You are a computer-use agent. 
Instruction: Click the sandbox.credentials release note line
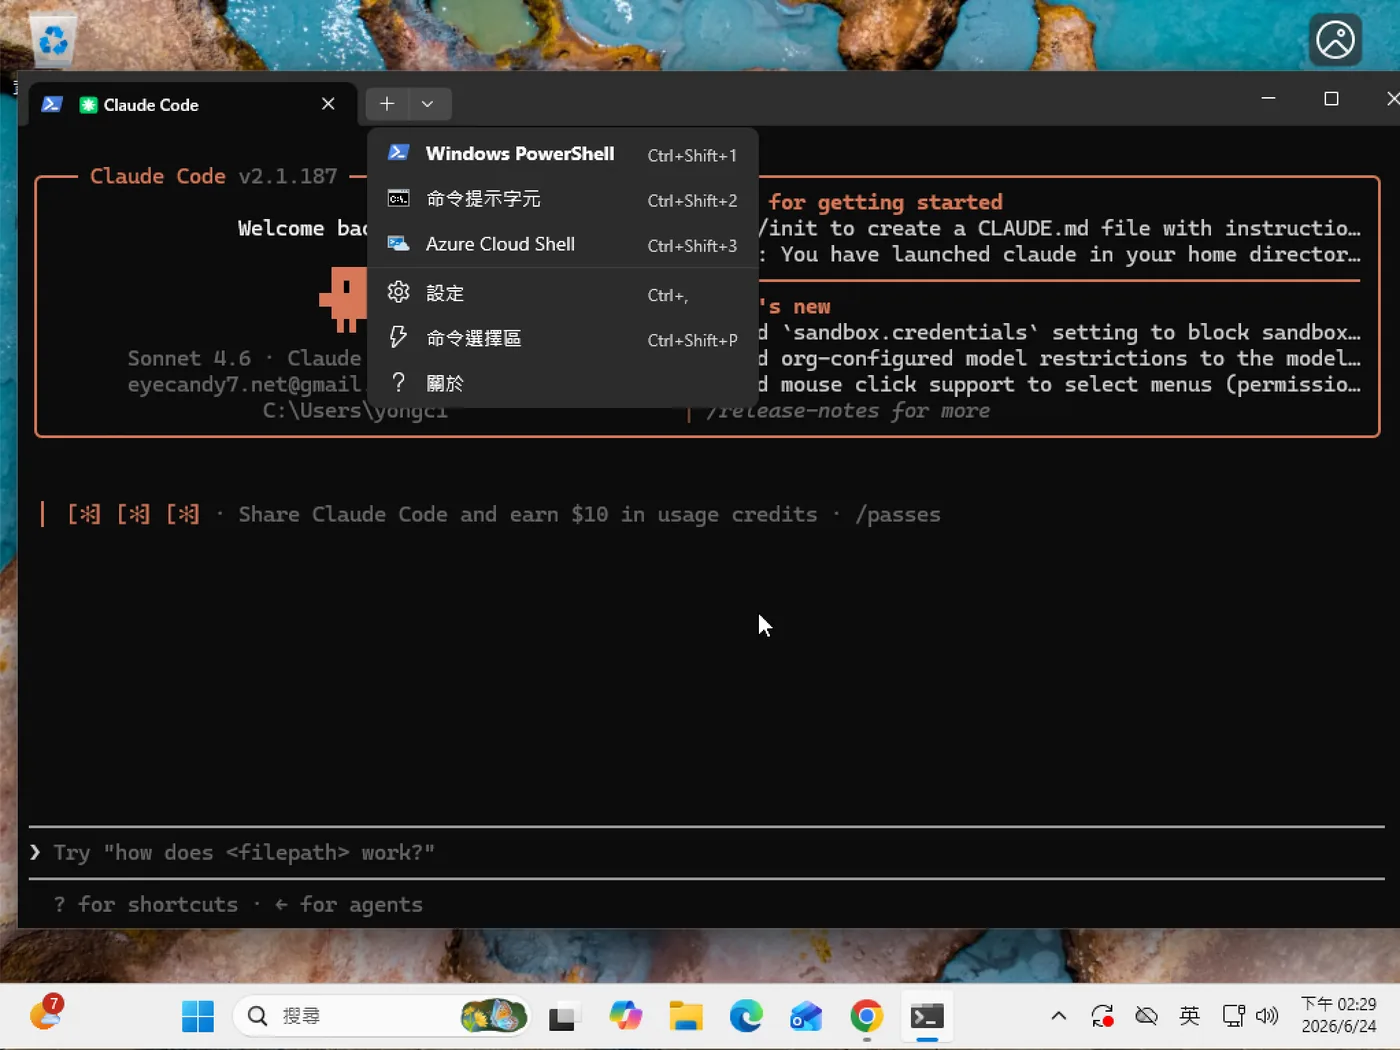click(x=1059, y=332)
